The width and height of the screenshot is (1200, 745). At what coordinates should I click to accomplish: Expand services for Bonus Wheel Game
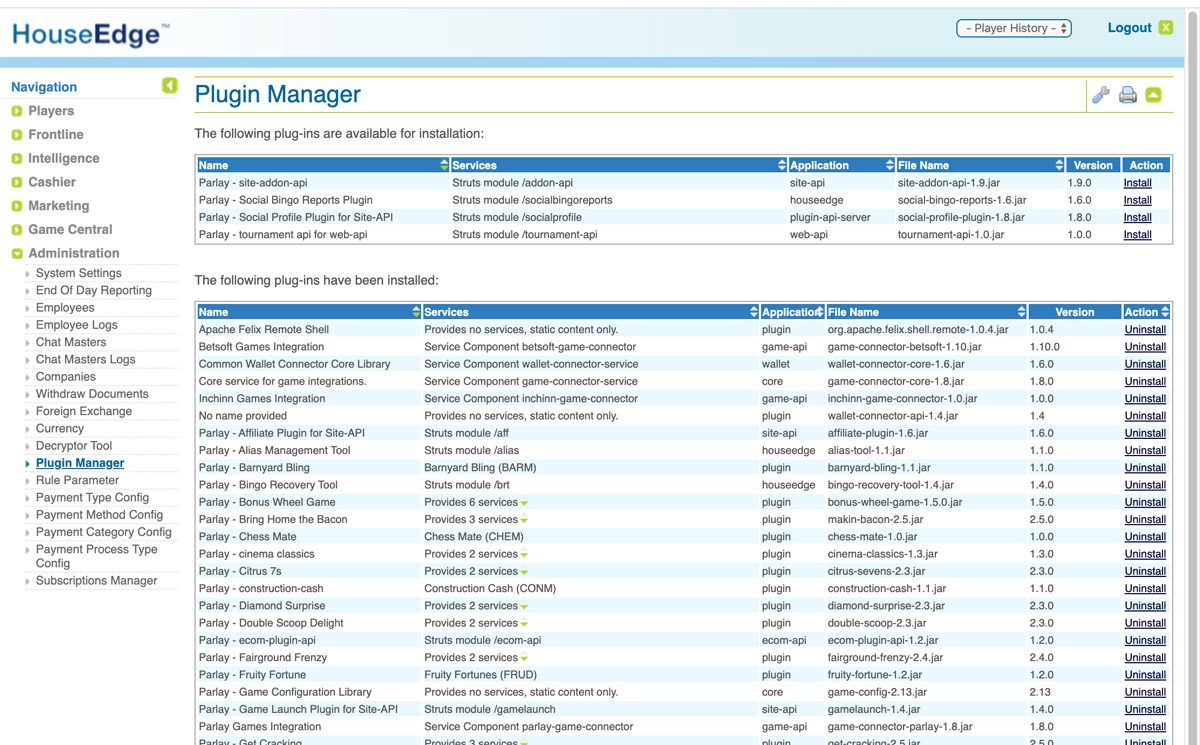[524, 503]
